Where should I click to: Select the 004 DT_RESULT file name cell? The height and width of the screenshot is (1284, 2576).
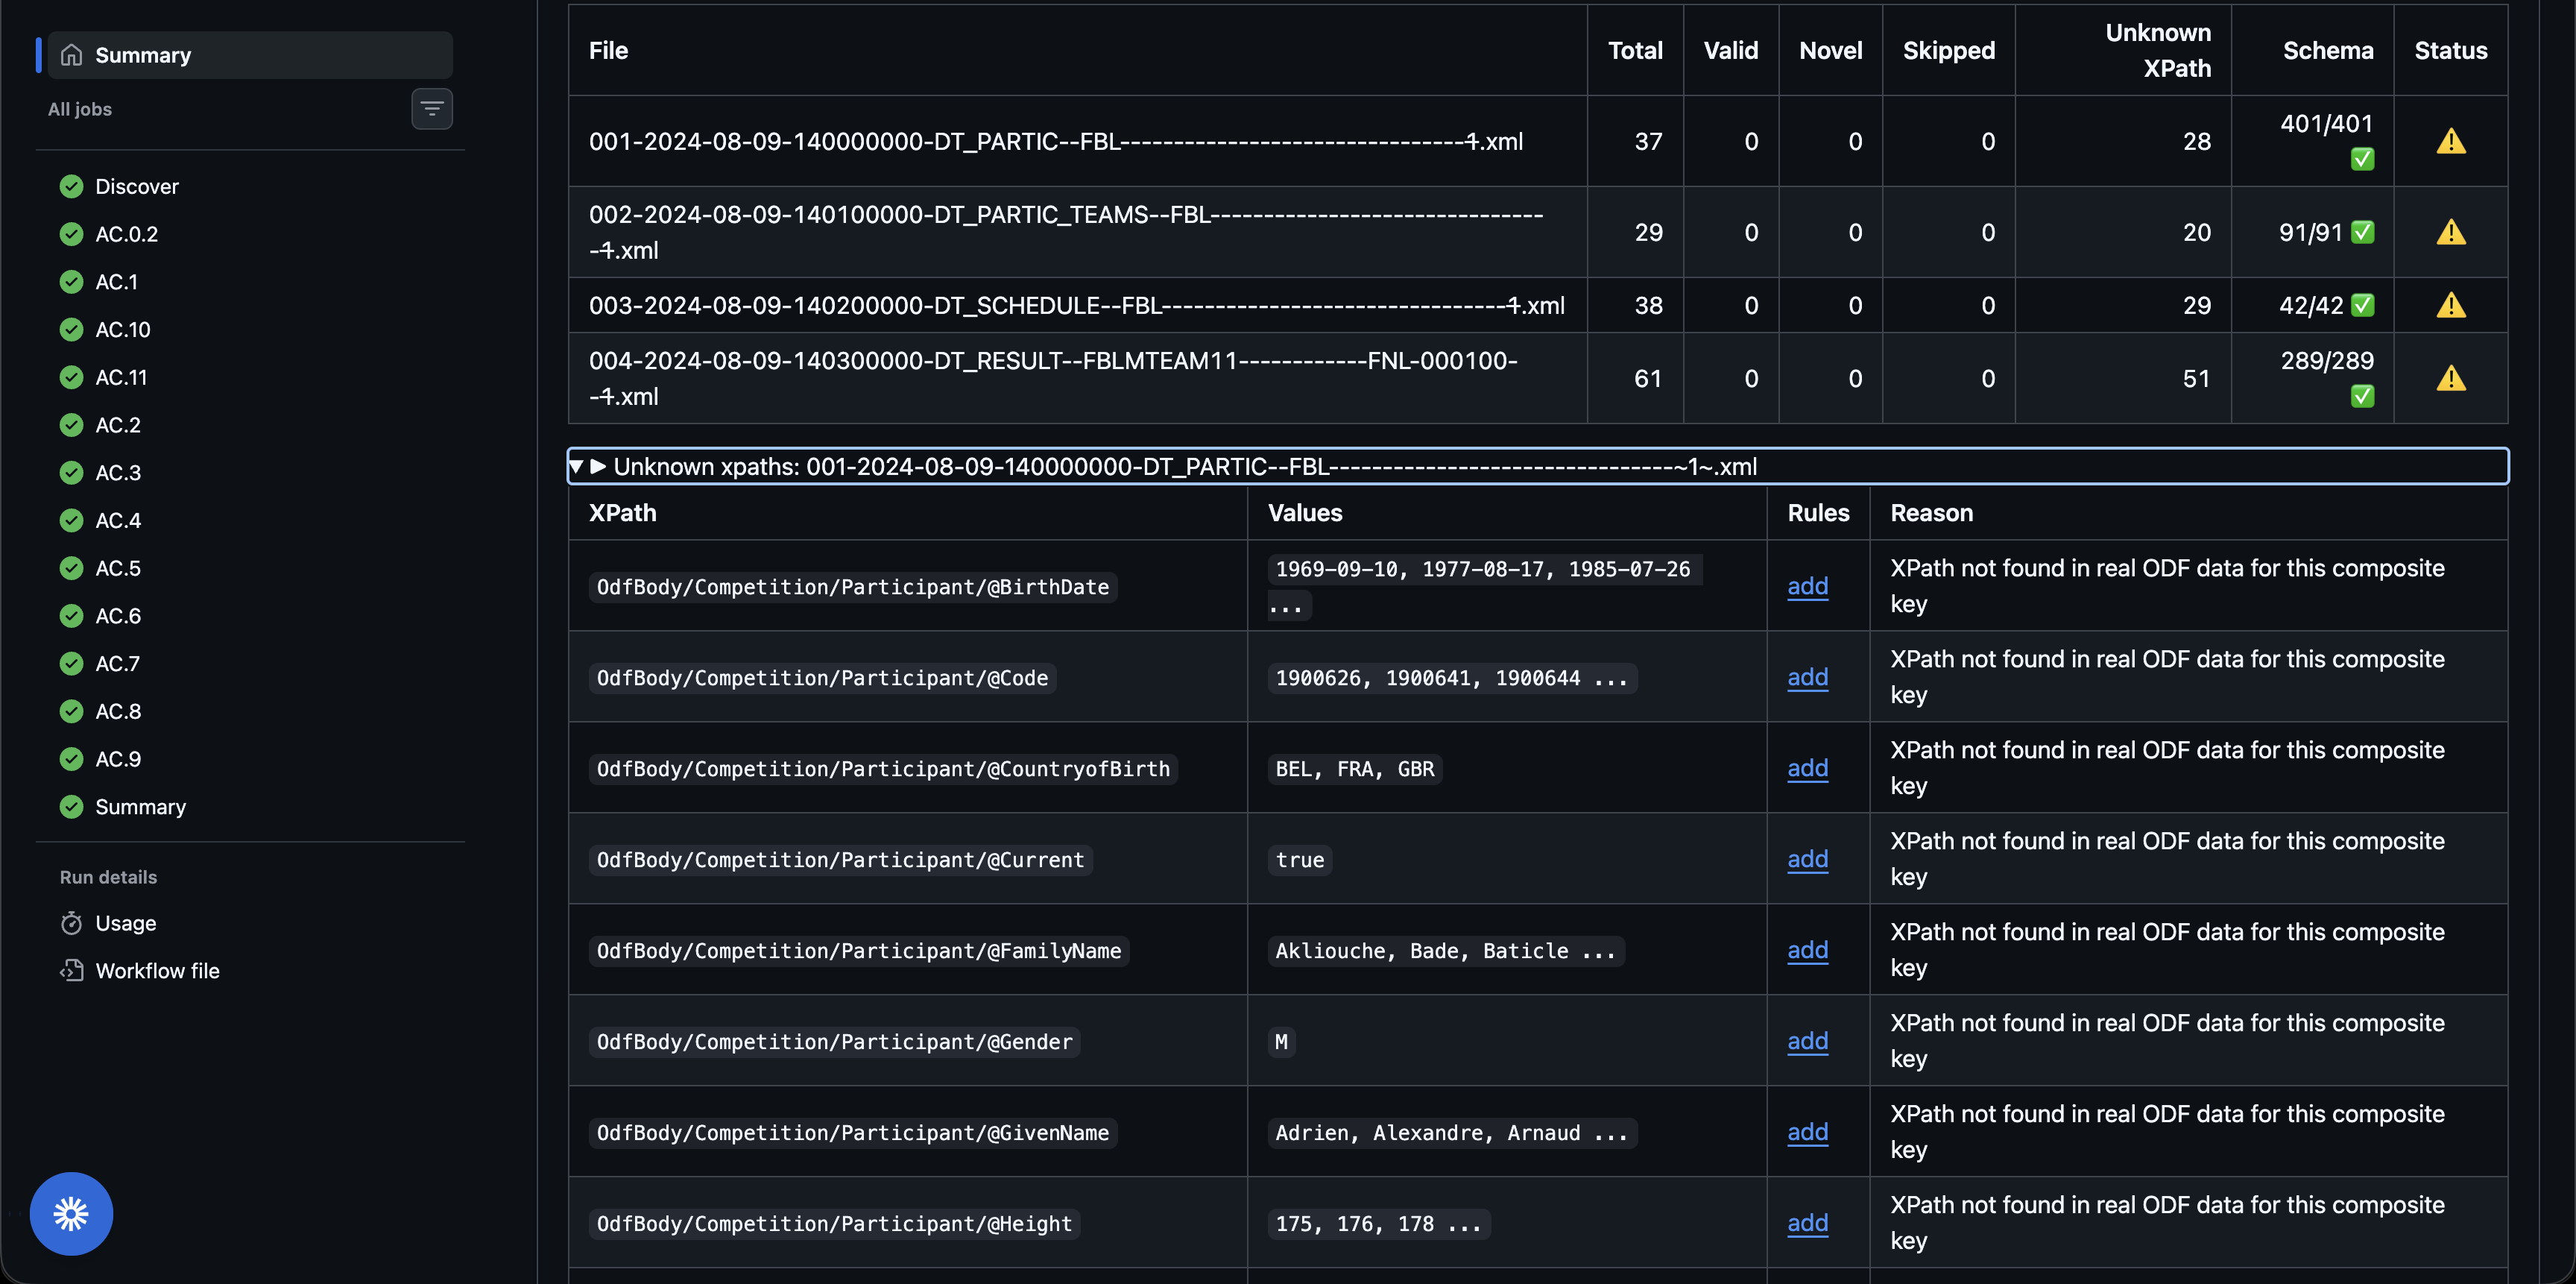pos(1077,378)
